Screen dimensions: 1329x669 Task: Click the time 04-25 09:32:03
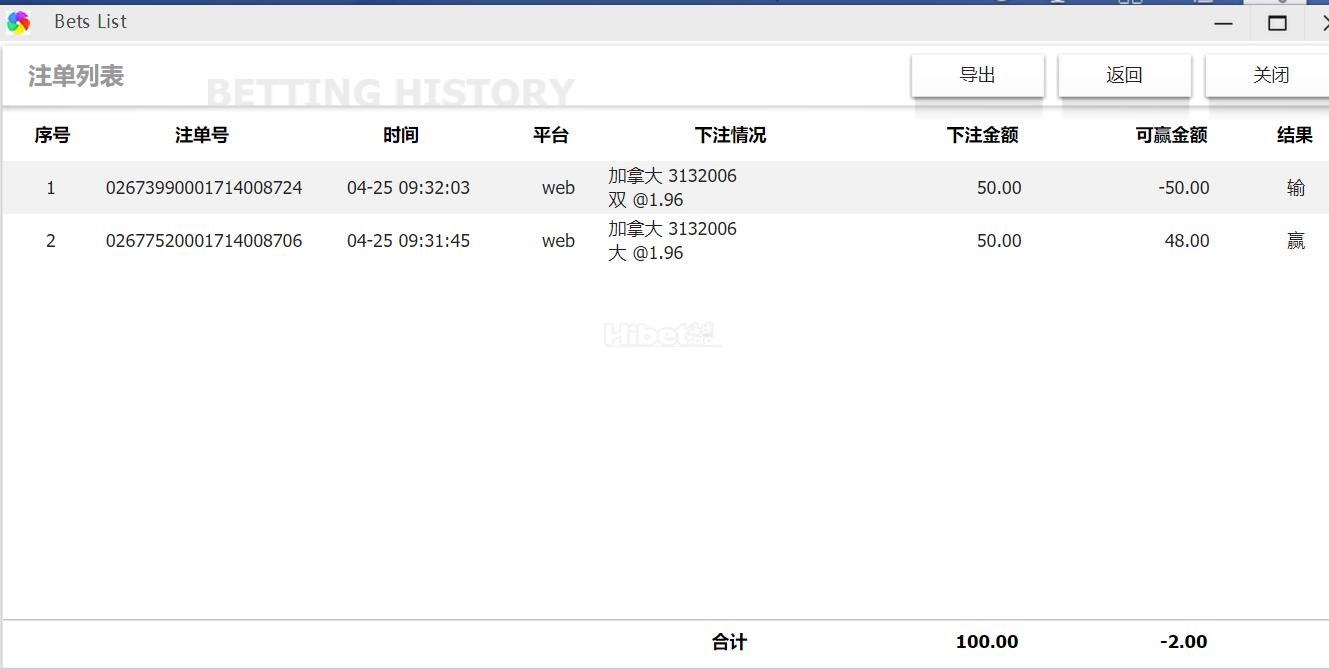pyautogui.click(x=408, y=188)
